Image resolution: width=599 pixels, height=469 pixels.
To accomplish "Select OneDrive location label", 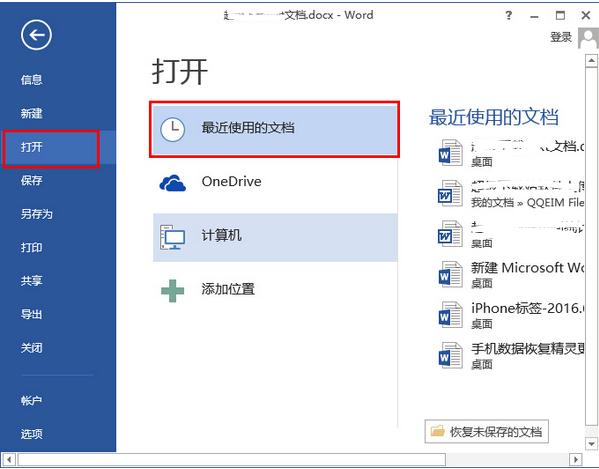I will click(x=232, y=181).
